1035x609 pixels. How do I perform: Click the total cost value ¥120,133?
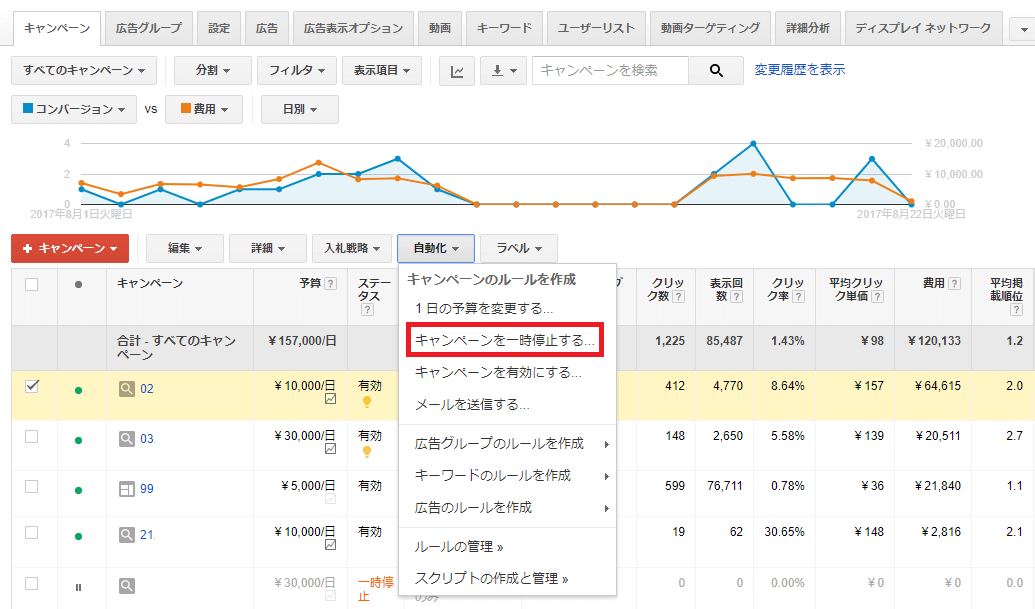[x=934, y=341]
